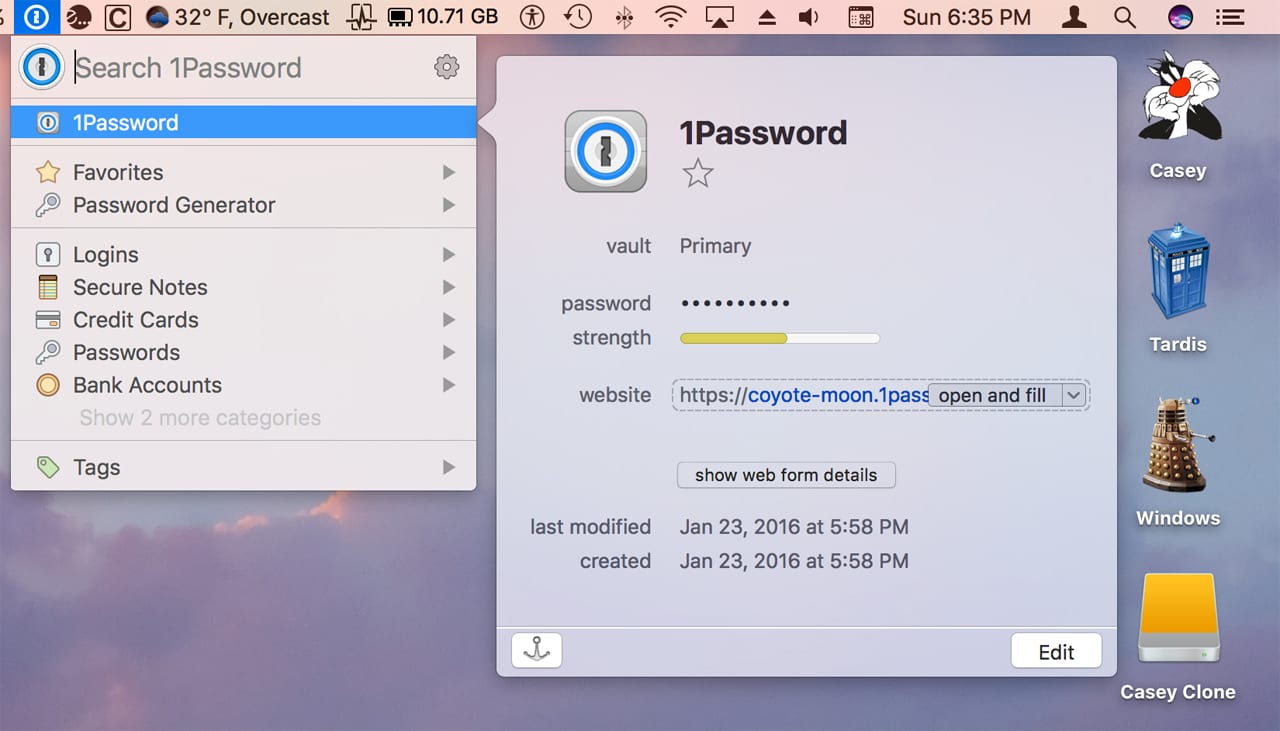Click the Siri icon in menu bar
The height and width of the screenshot is (731, 1280).
[1180, 17]
